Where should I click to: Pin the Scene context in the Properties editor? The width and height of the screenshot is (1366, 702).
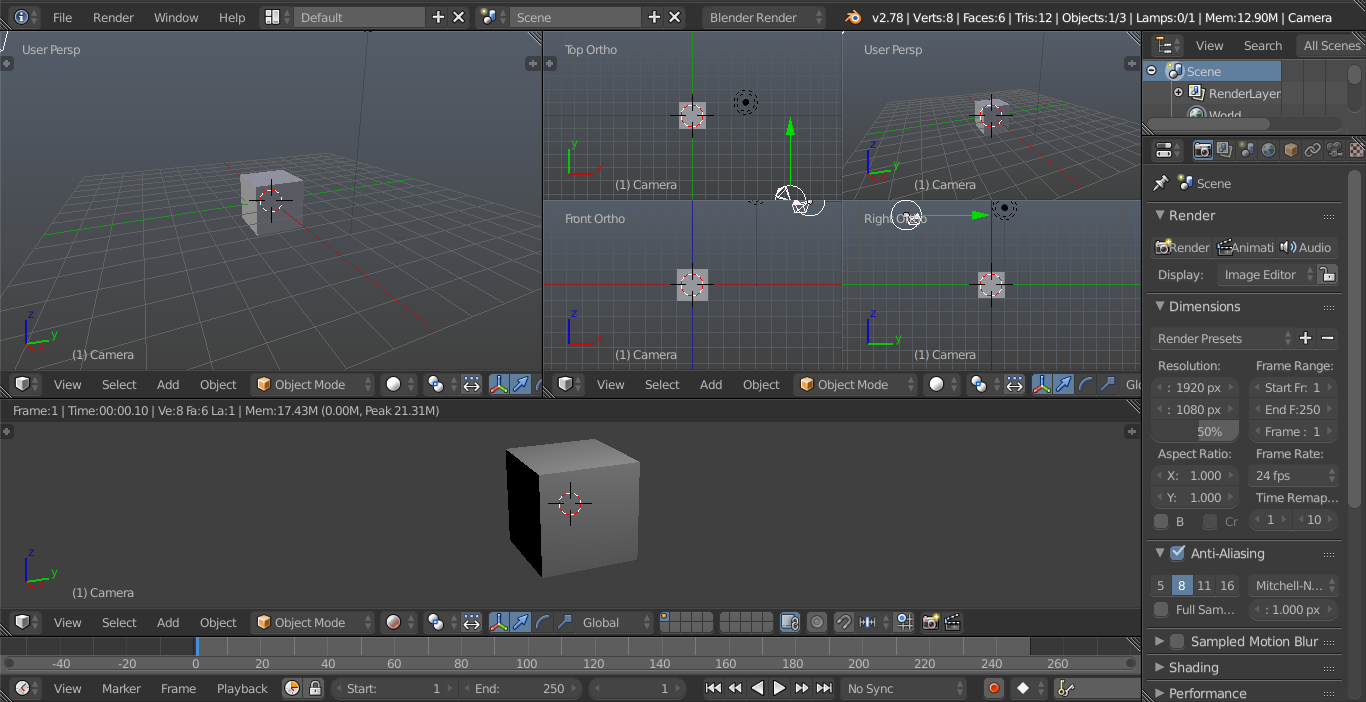click(1160, 183)
